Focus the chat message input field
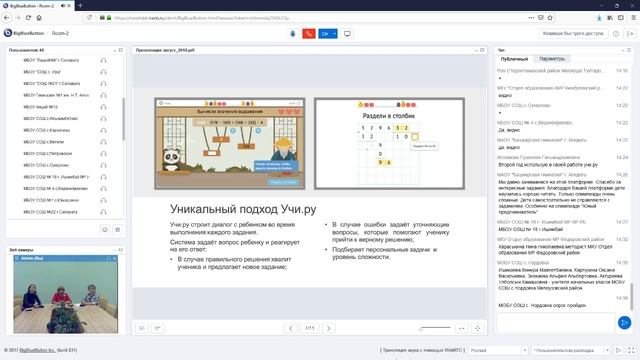640x360 pixels. 556,322
